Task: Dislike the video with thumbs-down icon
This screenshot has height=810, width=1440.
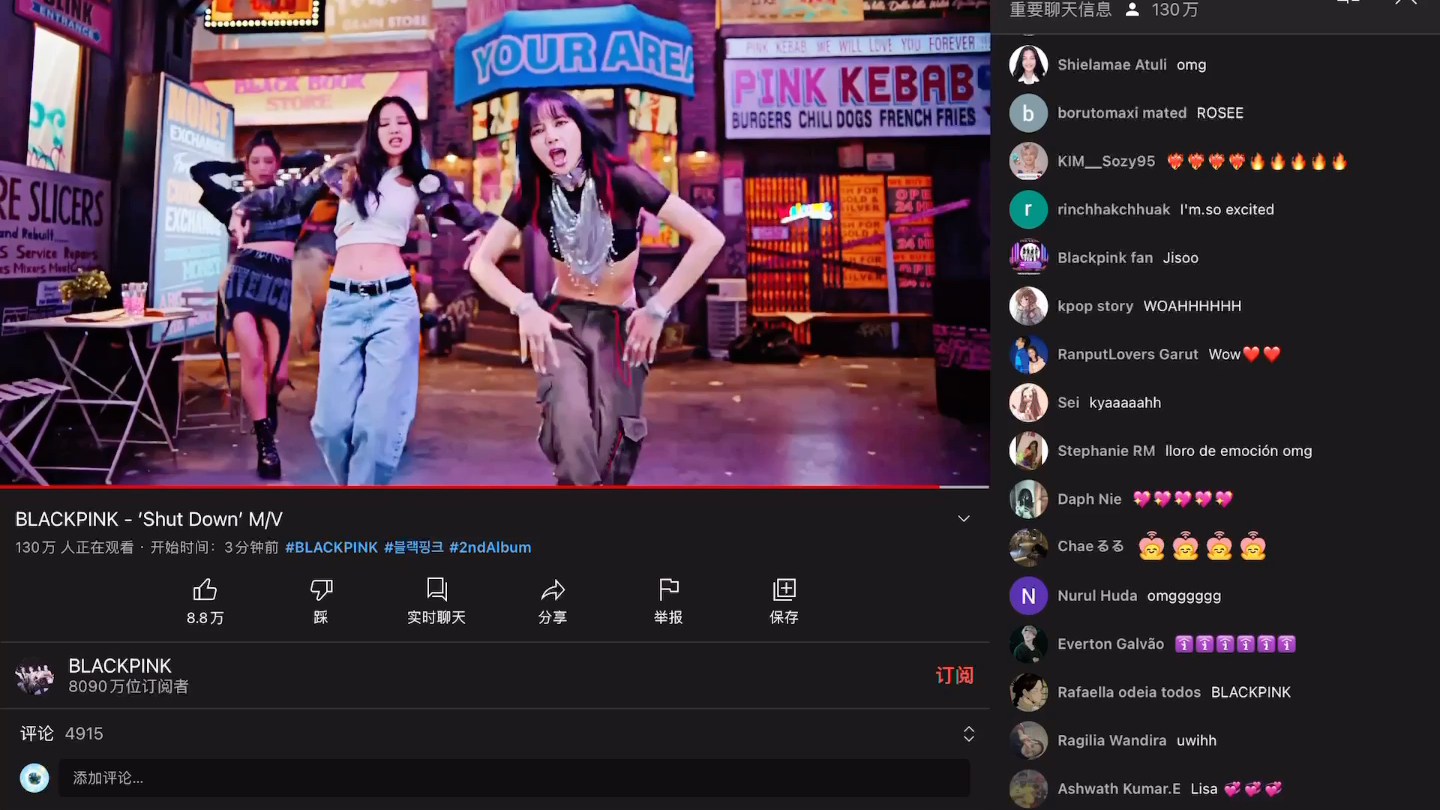Action: [321, 589]
